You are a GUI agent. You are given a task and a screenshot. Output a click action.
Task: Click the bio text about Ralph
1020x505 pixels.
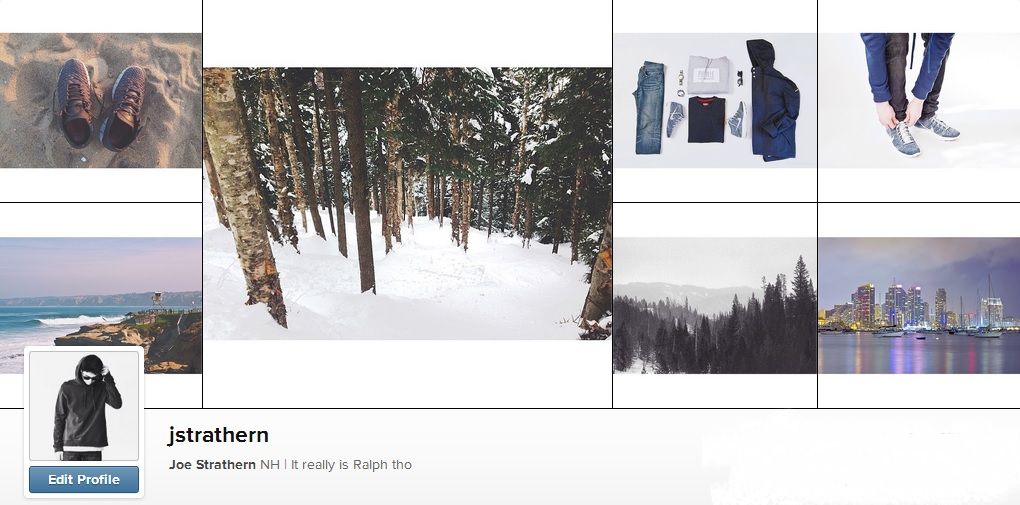point(351,465)
